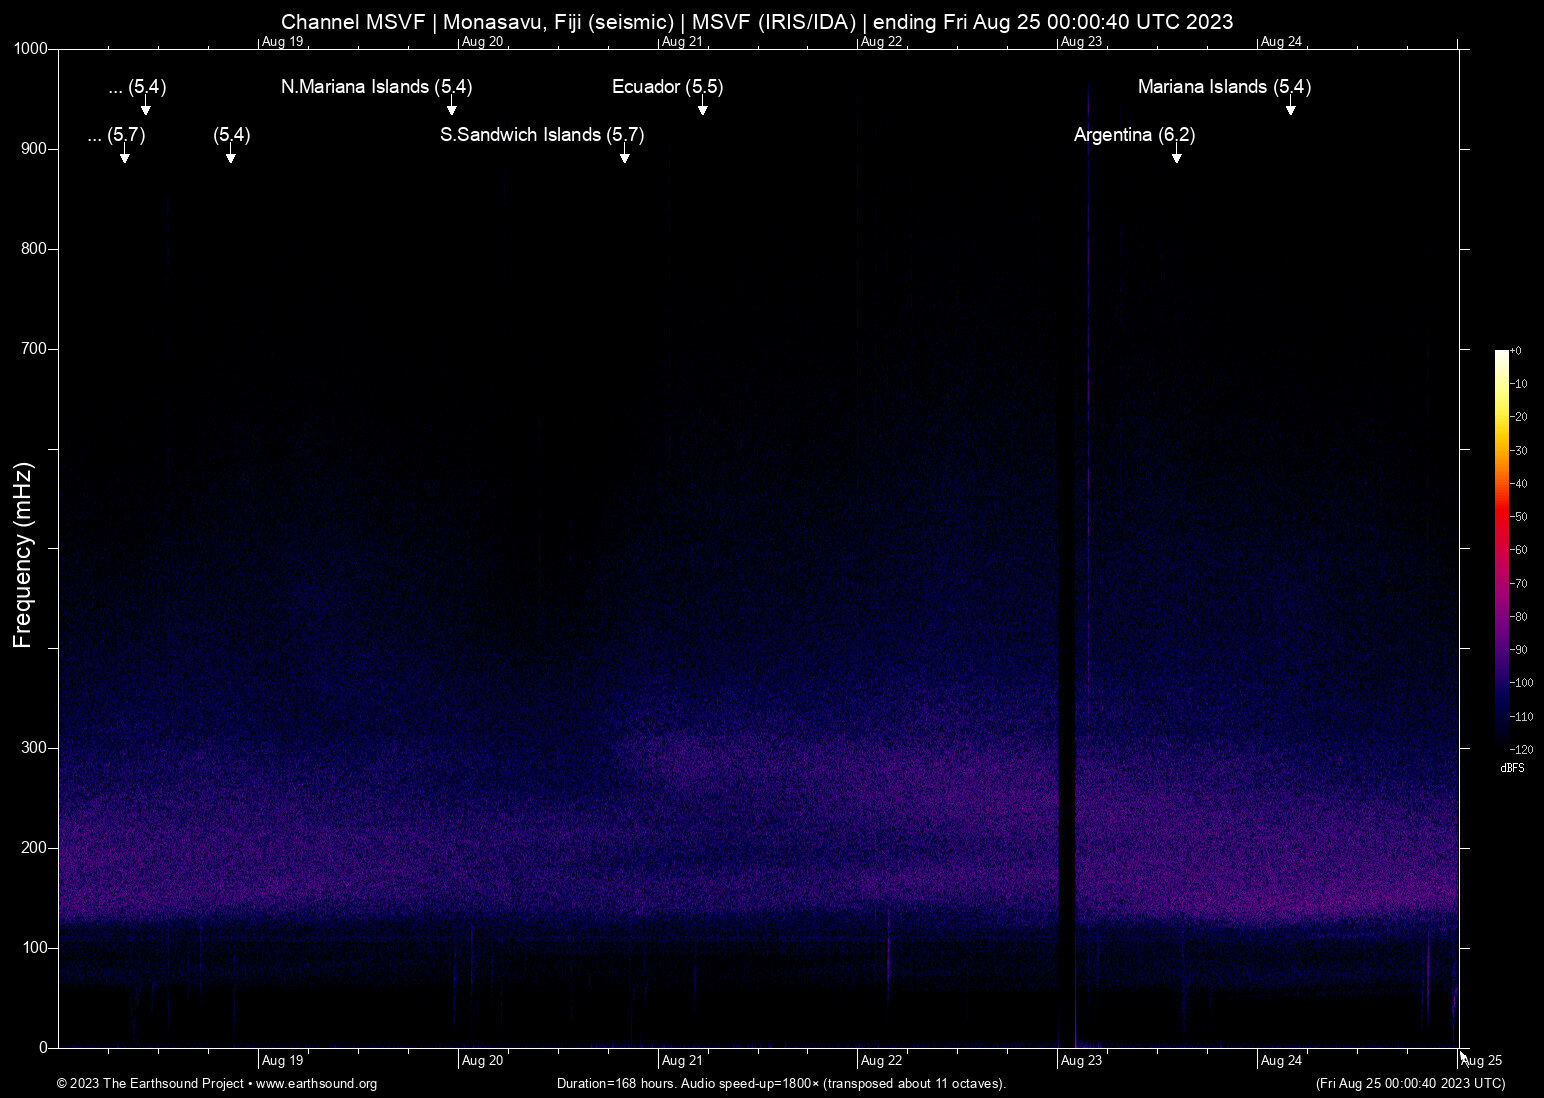
Task: Select the -60 mark on the color scale
Action: click(x=1519, y=550)
